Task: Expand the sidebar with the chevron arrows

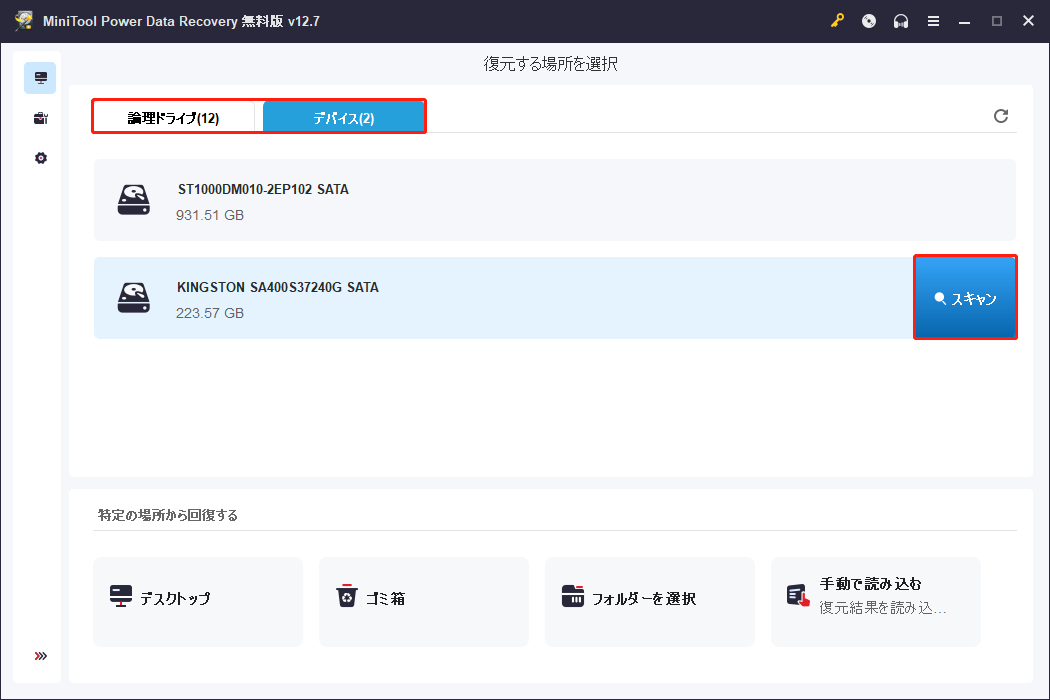Action: 40,655
